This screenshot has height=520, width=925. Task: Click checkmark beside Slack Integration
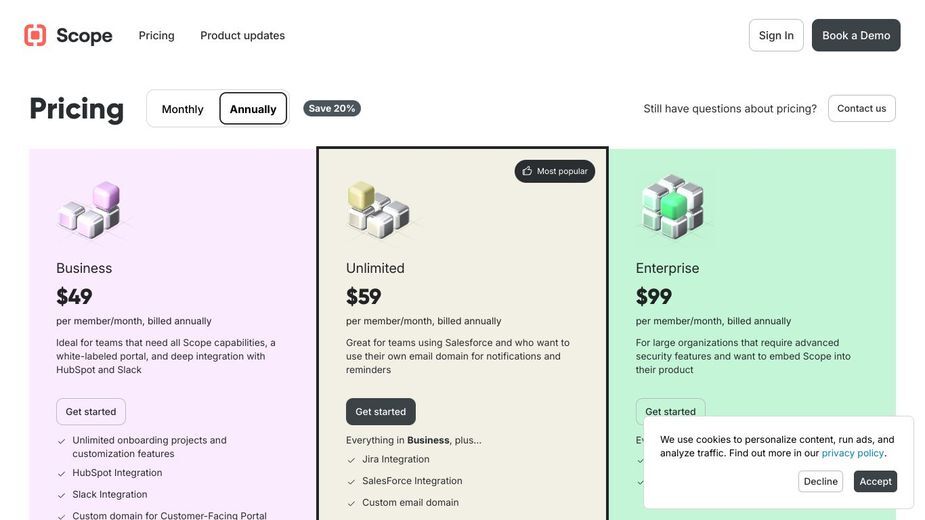click(61, 495)
